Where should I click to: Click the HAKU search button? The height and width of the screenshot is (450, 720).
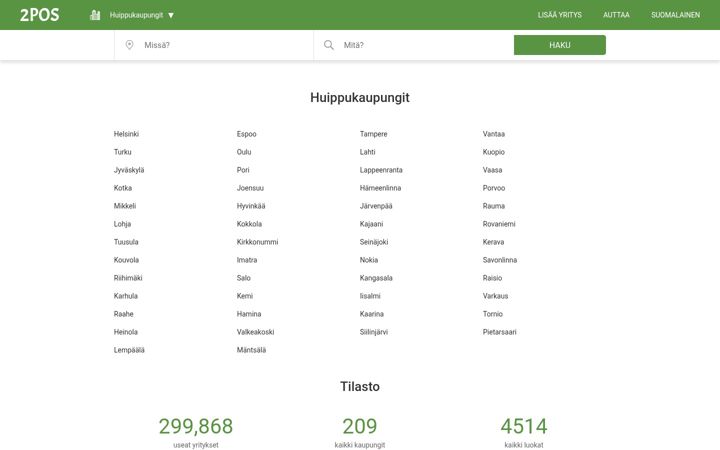560,45
